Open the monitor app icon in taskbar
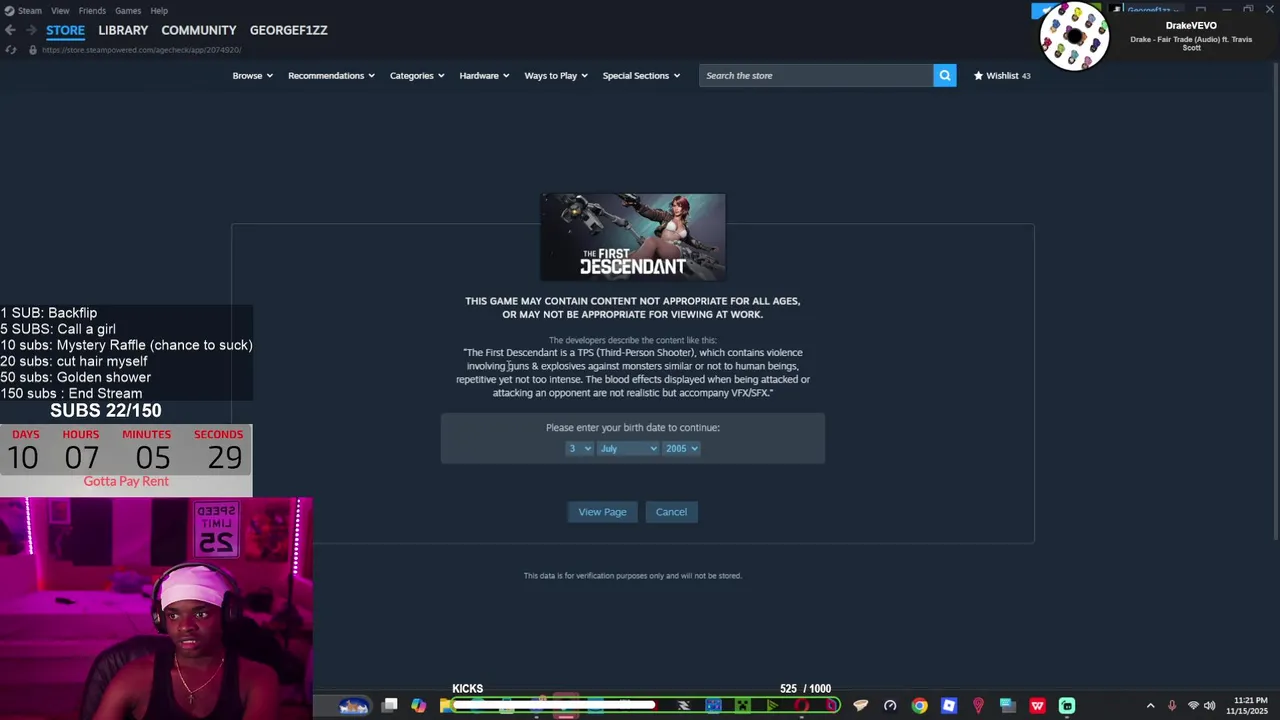This screenshot has width=1280, height=720. [1007, 705]
